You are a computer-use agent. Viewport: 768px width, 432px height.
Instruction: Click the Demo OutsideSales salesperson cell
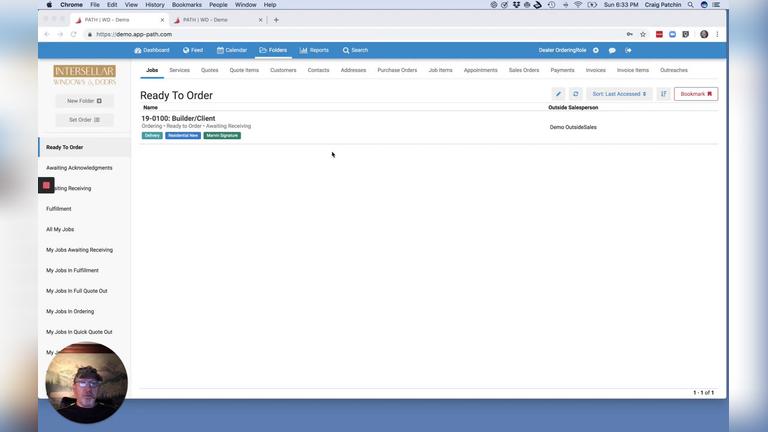coord(573,127)
